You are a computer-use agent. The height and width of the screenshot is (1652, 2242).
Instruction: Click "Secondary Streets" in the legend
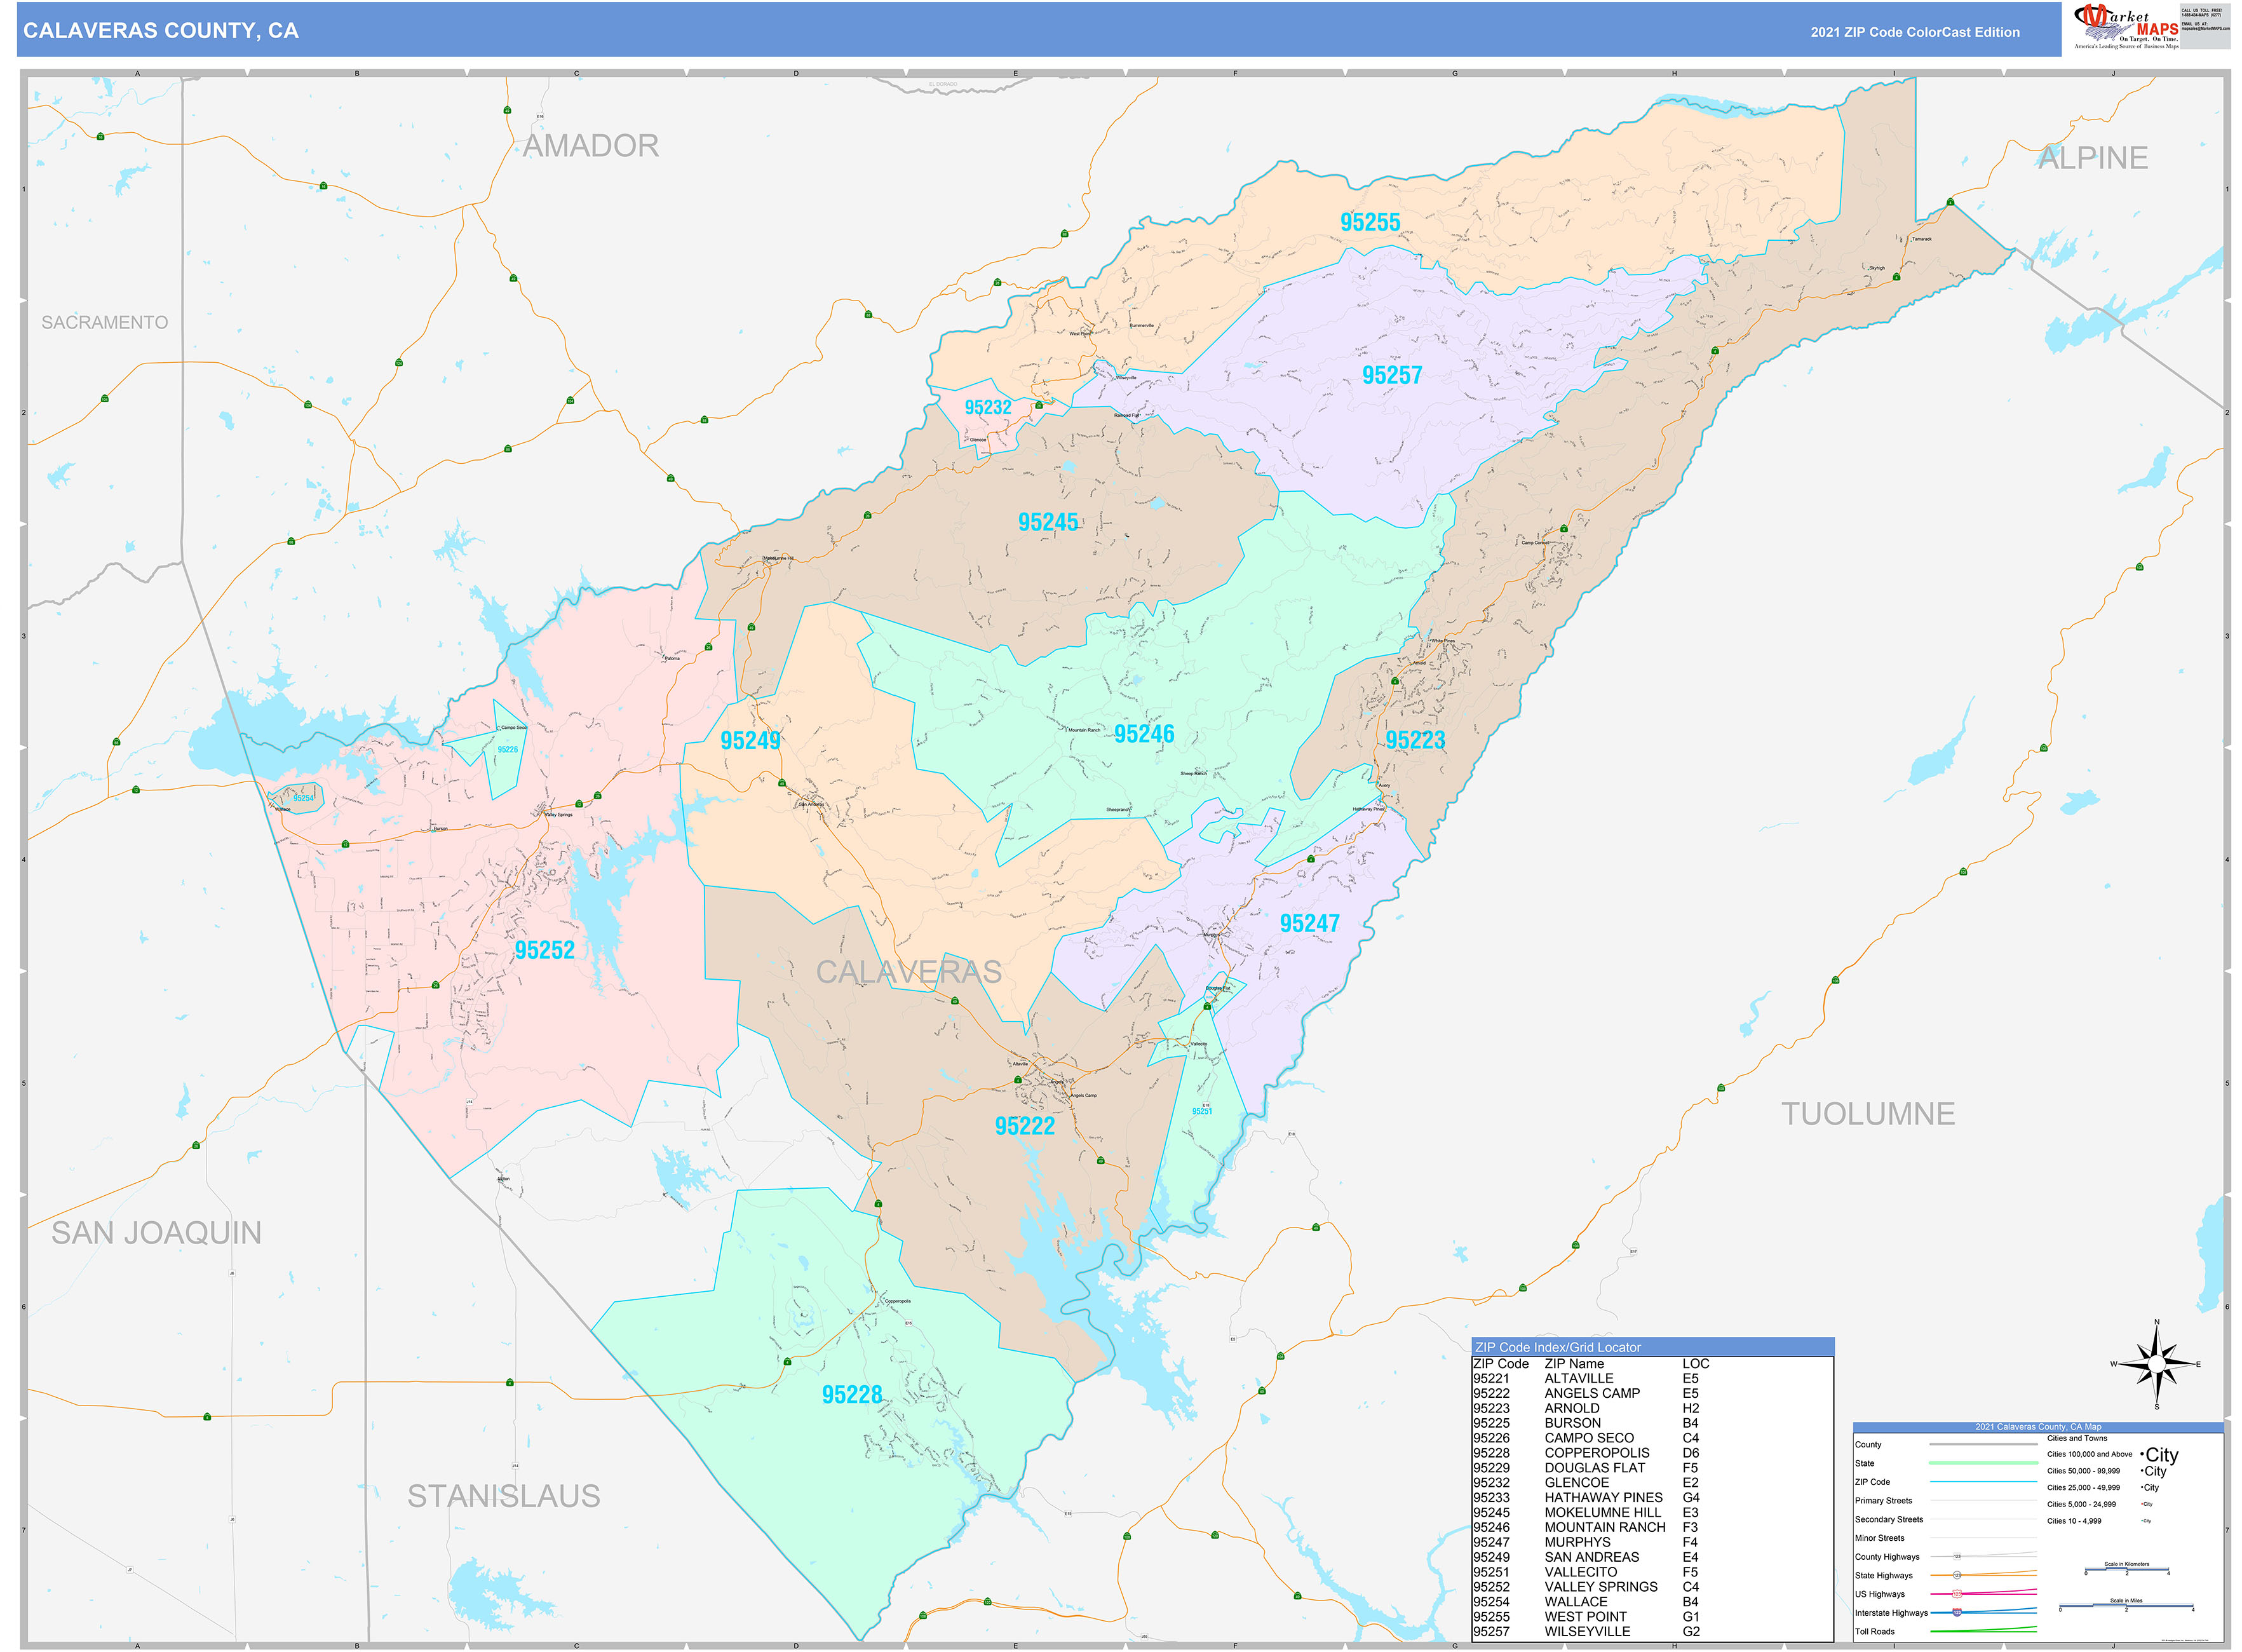(x=1889, y=1520)
